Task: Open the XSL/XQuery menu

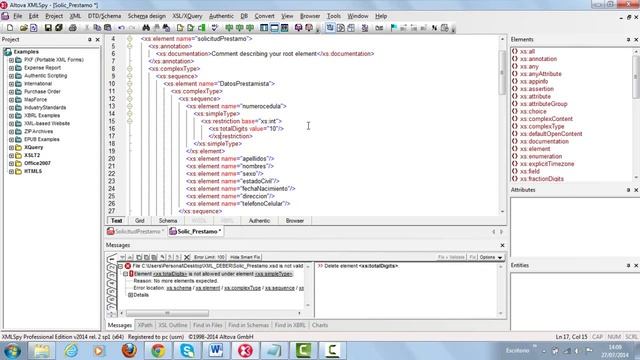Action: (x=187, y=16)
